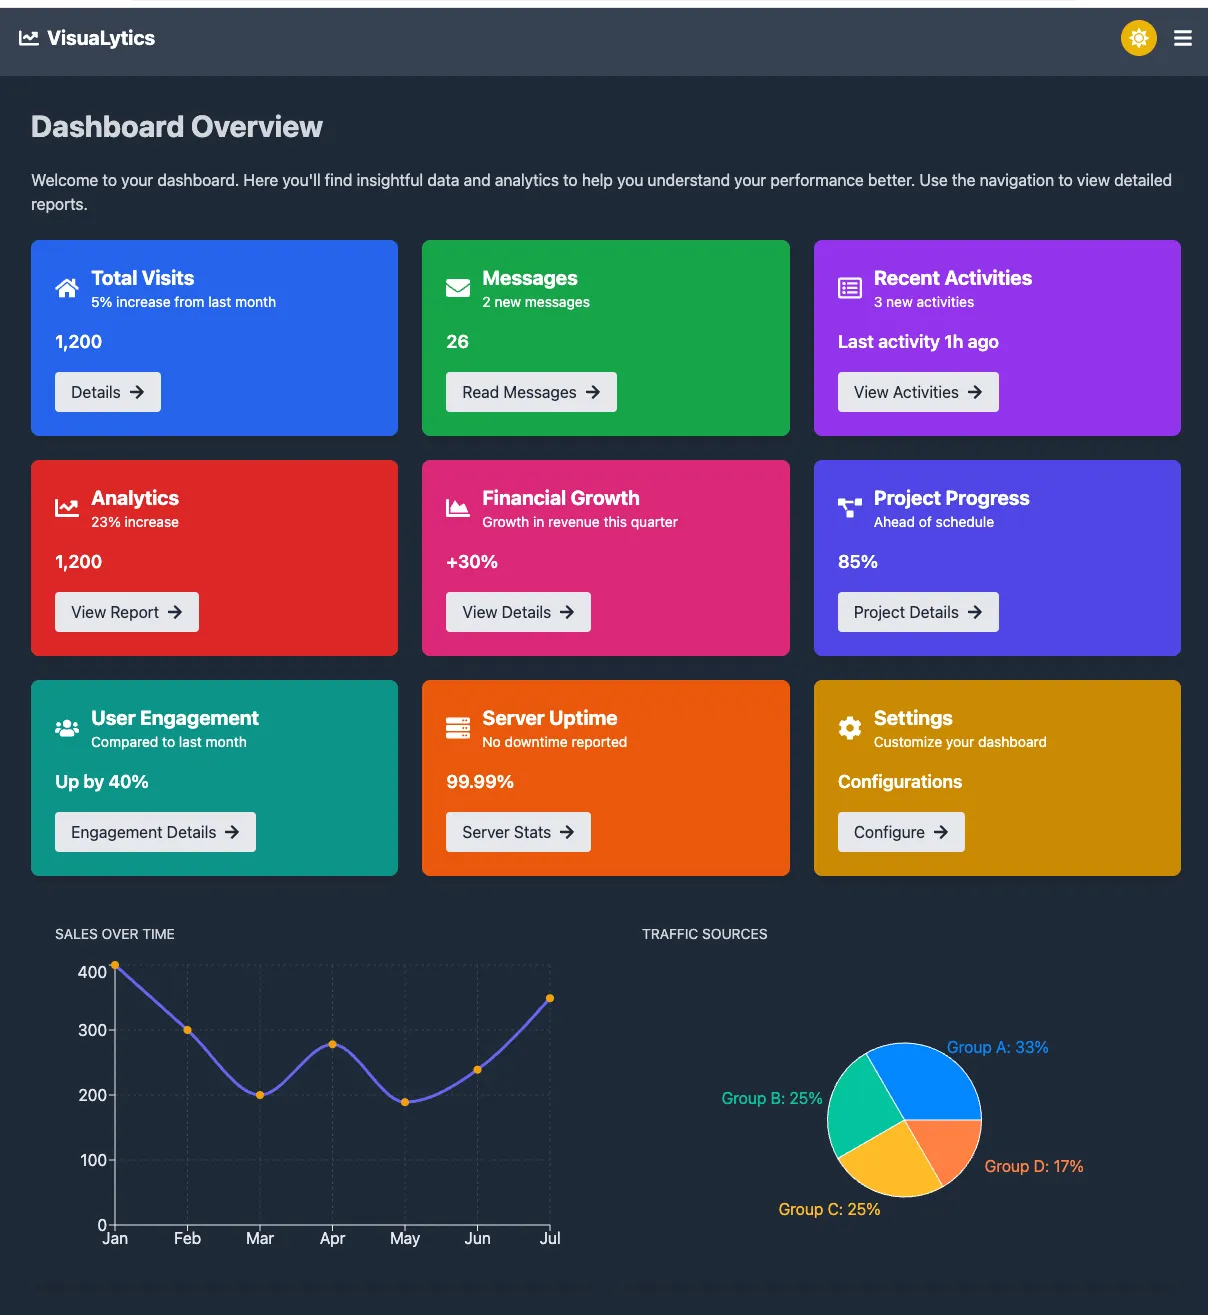Click the server icon on Server Uptime
This screenshot has height=1315, width=1208.
[458, 728]
